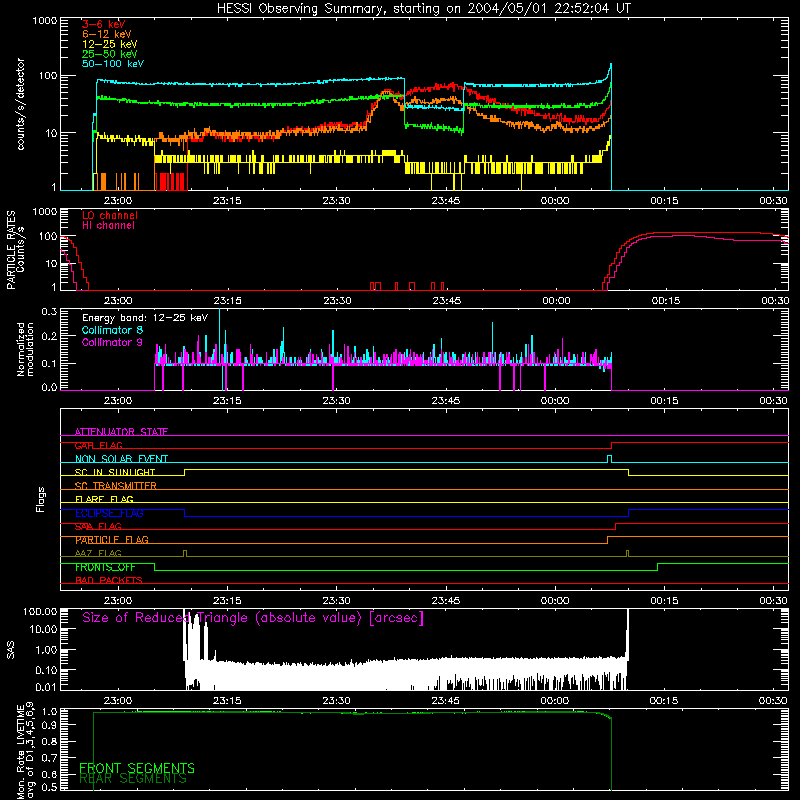This screenshot has height=800, width=800.
Task: Click the Normalized modulation axis label
Action: (25, 349)
